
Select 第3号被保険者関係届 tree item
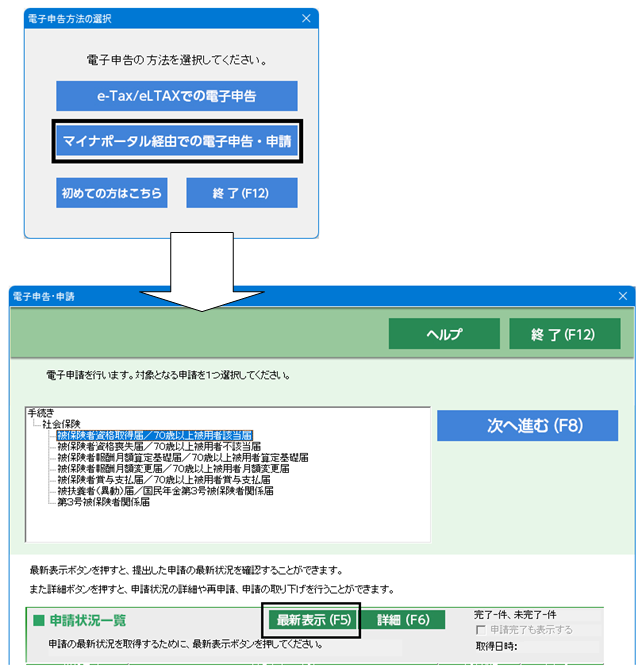coord(103,502)
